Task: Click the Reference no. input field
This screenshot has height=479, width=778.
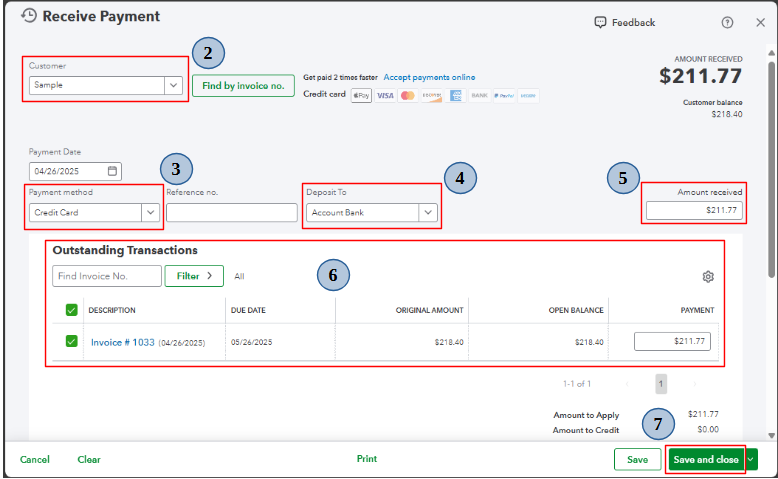Action: [232, 212]
